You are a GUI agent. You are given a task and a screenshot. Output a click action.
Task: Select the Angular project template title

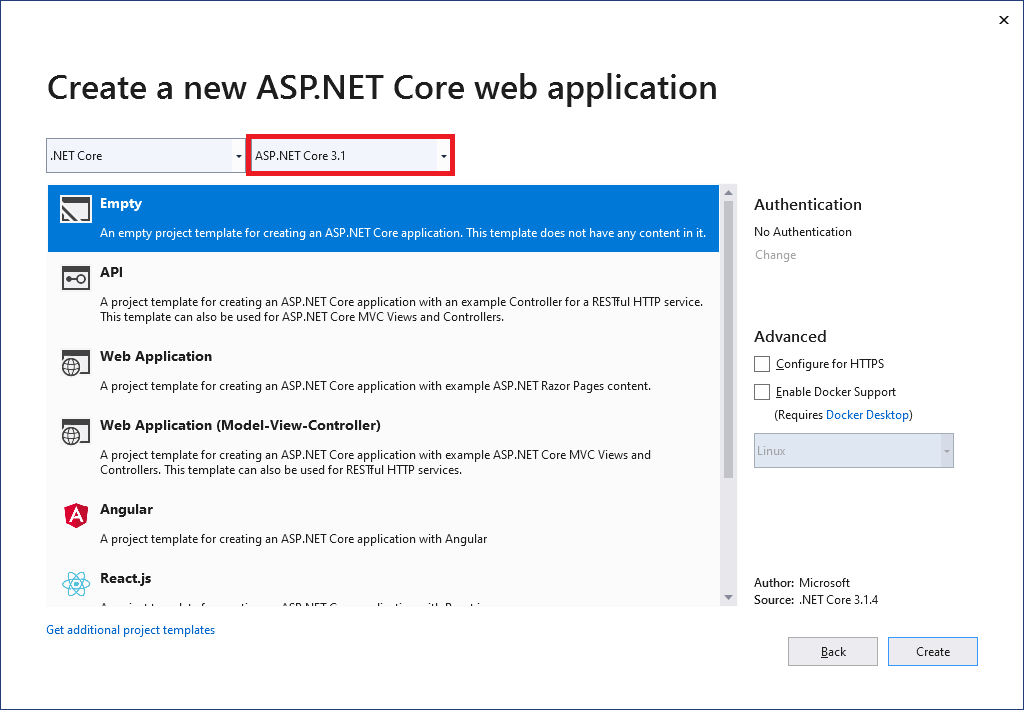pyautogui.click(x=126, y=509)
